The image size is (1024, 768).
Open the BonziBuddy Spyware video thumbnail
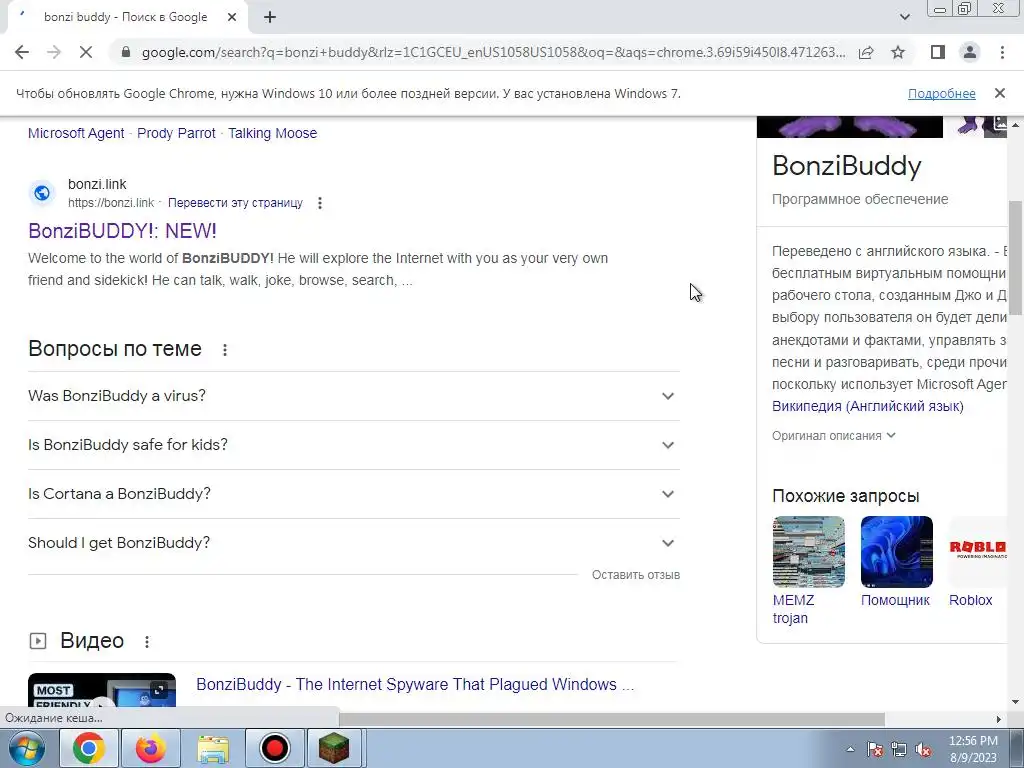coord(102,692)
